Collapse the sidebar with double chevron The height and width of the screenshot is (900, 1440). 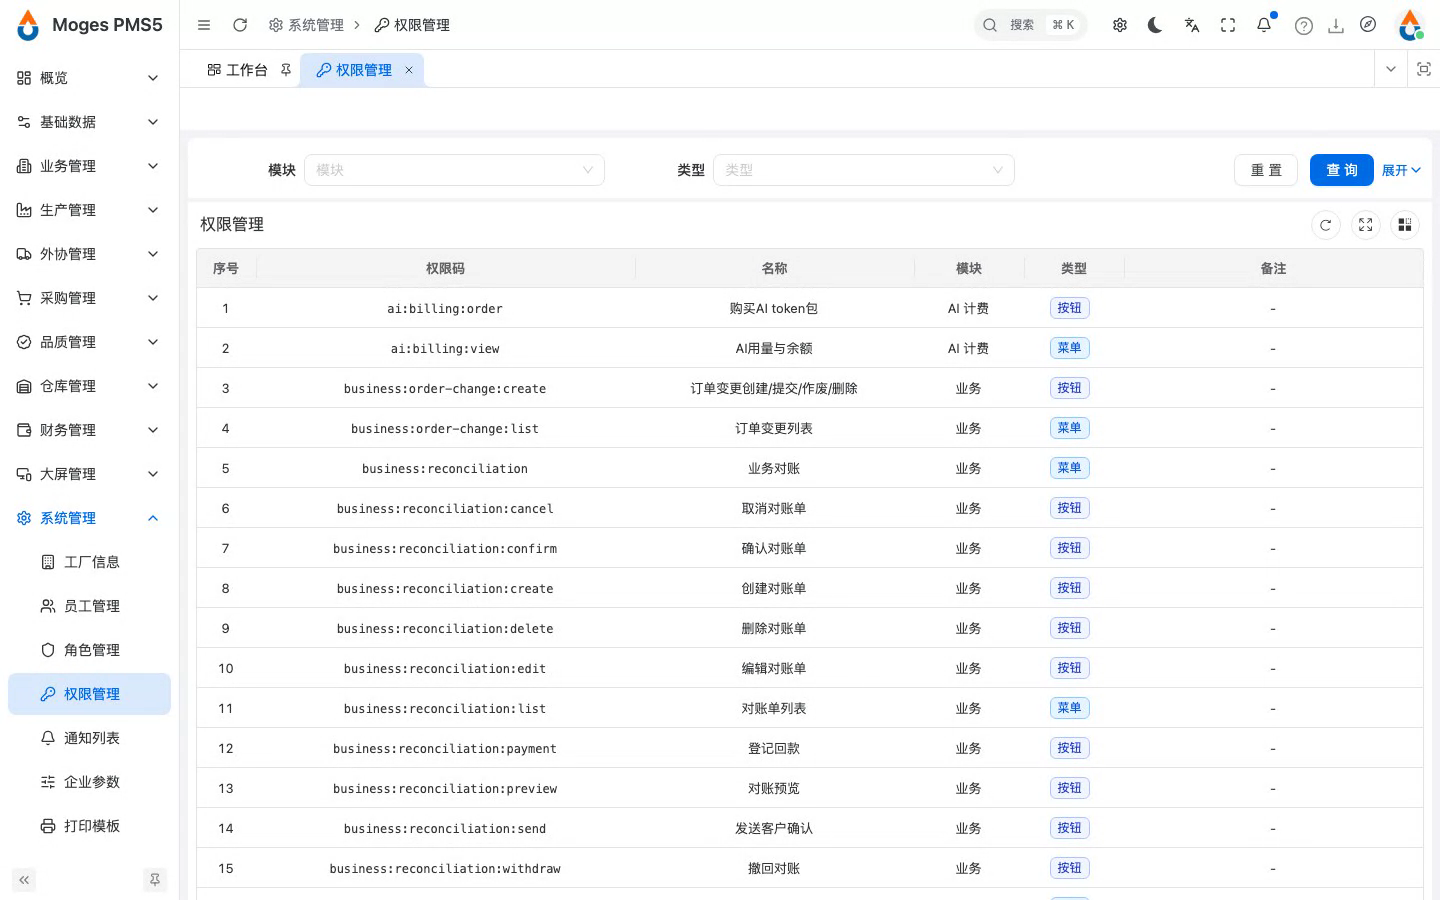pyautogui.click(x=24, y=880)
